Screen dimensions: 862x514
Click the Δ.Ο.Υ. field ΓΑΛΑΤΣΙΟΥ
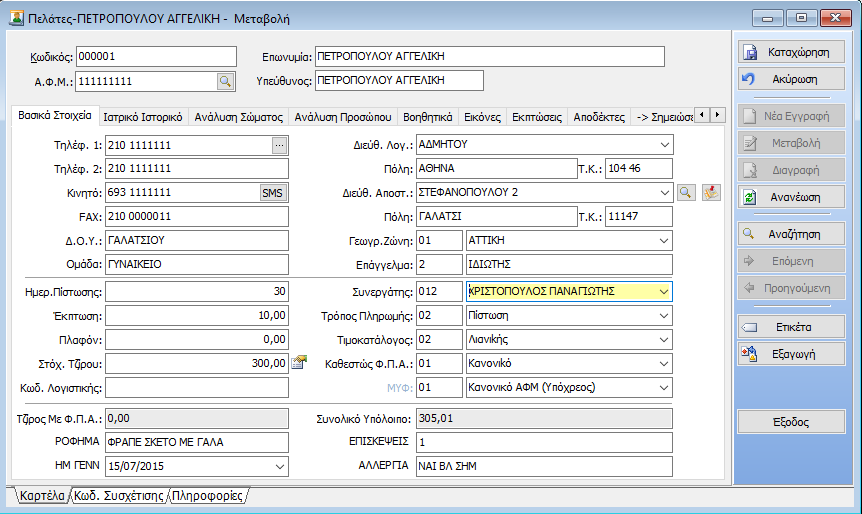click(197, 241)
